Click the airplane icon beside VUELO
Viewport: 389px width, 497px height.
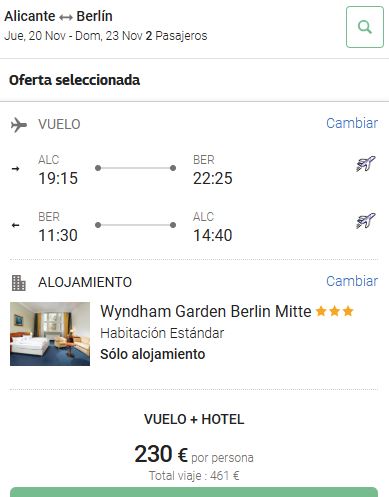pyautogui.click(x=19, y=125)
